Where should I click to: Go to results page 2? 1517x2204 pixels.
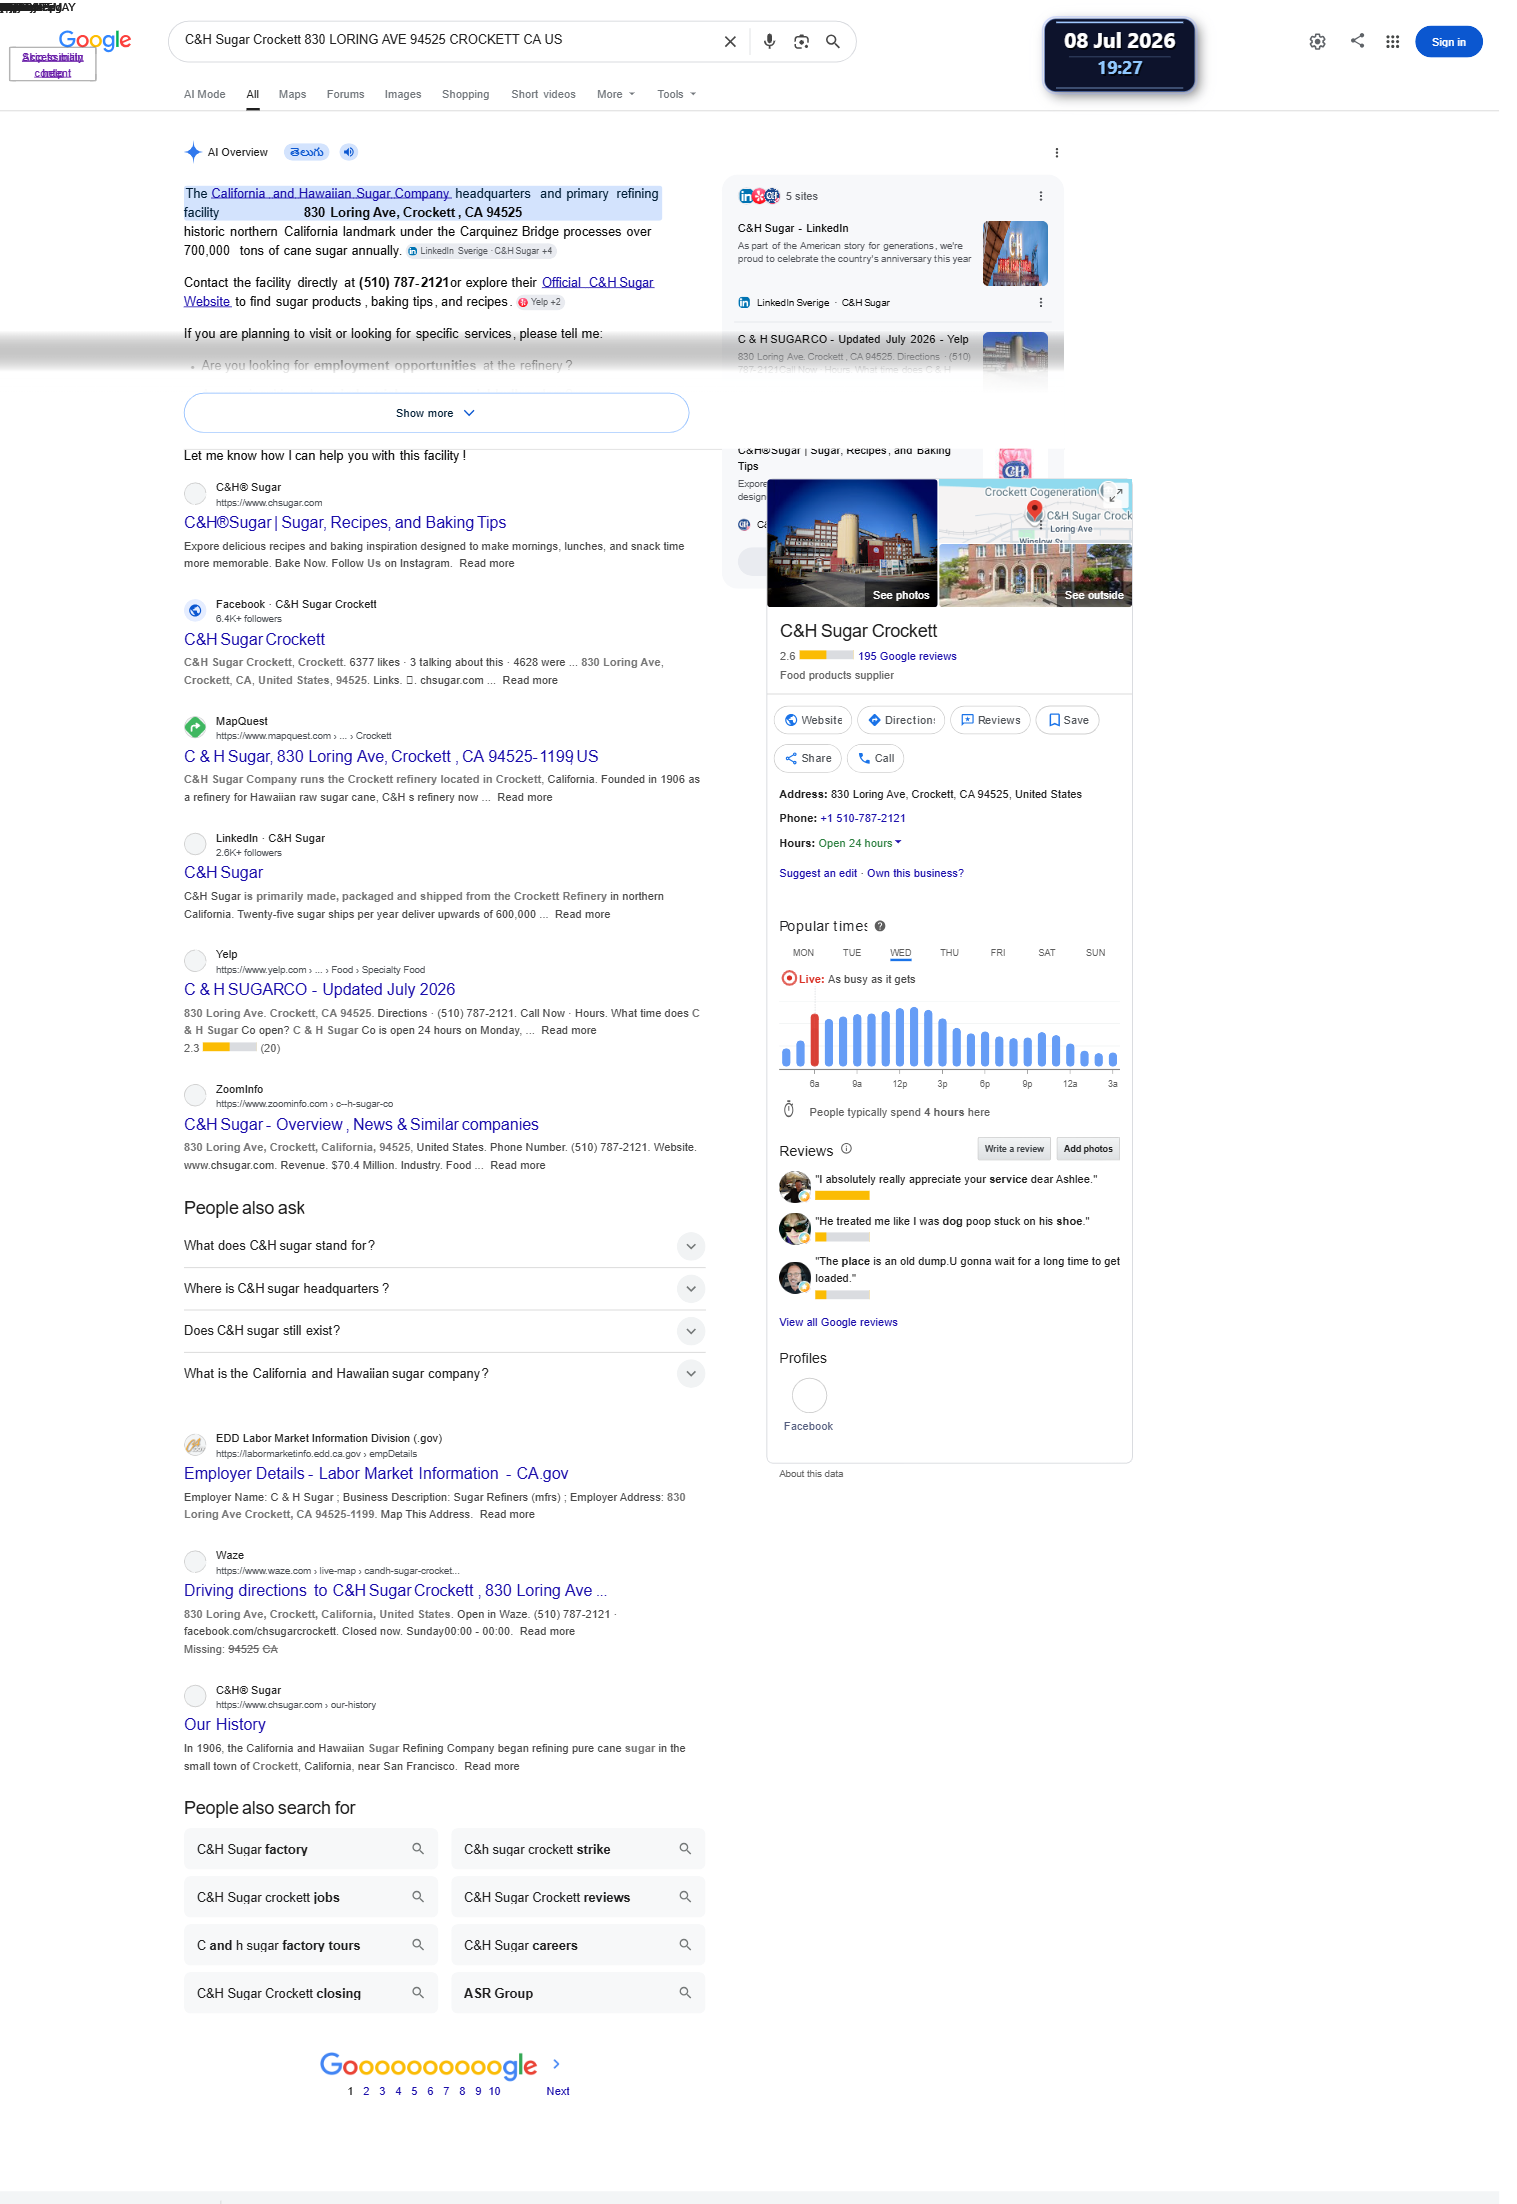tap(366, 2091)
